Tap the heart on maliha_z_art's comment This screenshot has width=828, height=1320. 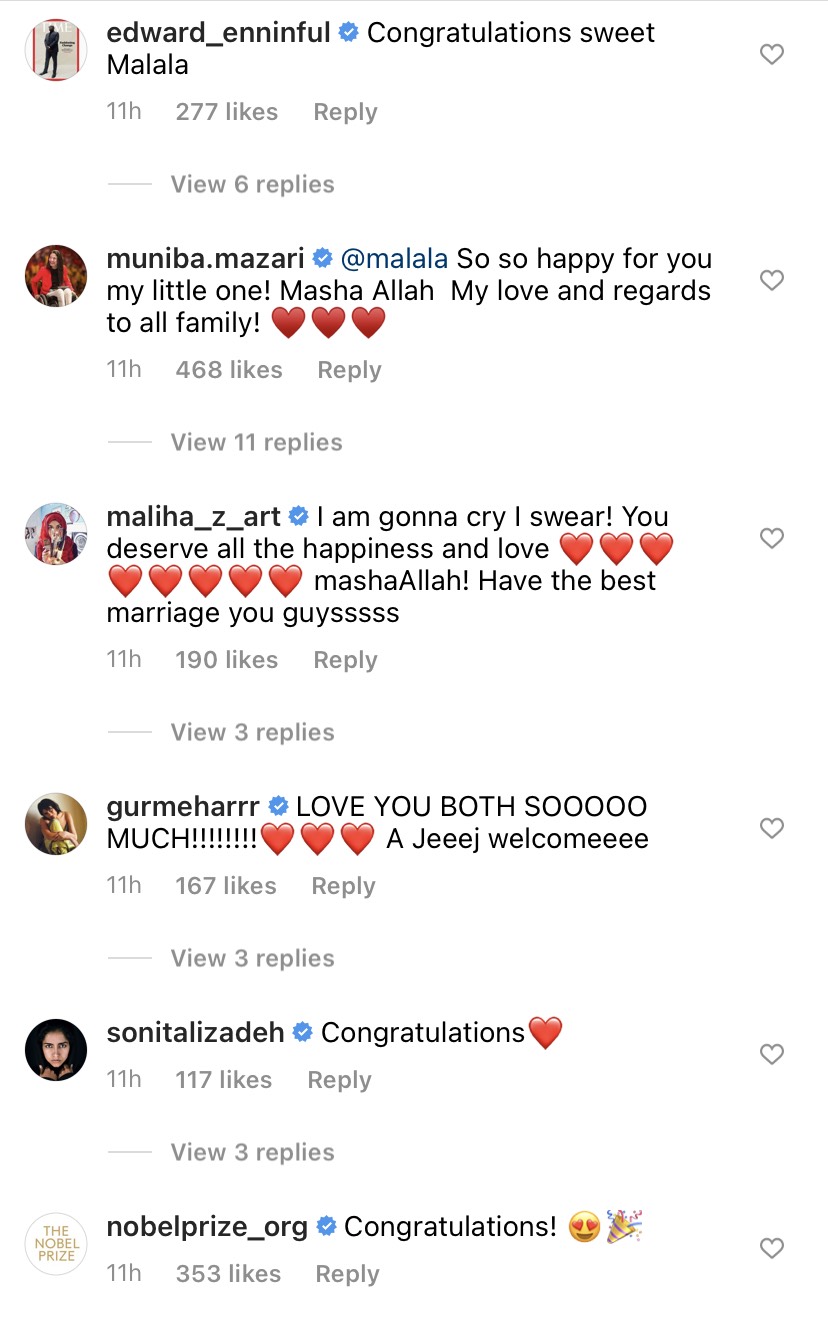point(771,538)
